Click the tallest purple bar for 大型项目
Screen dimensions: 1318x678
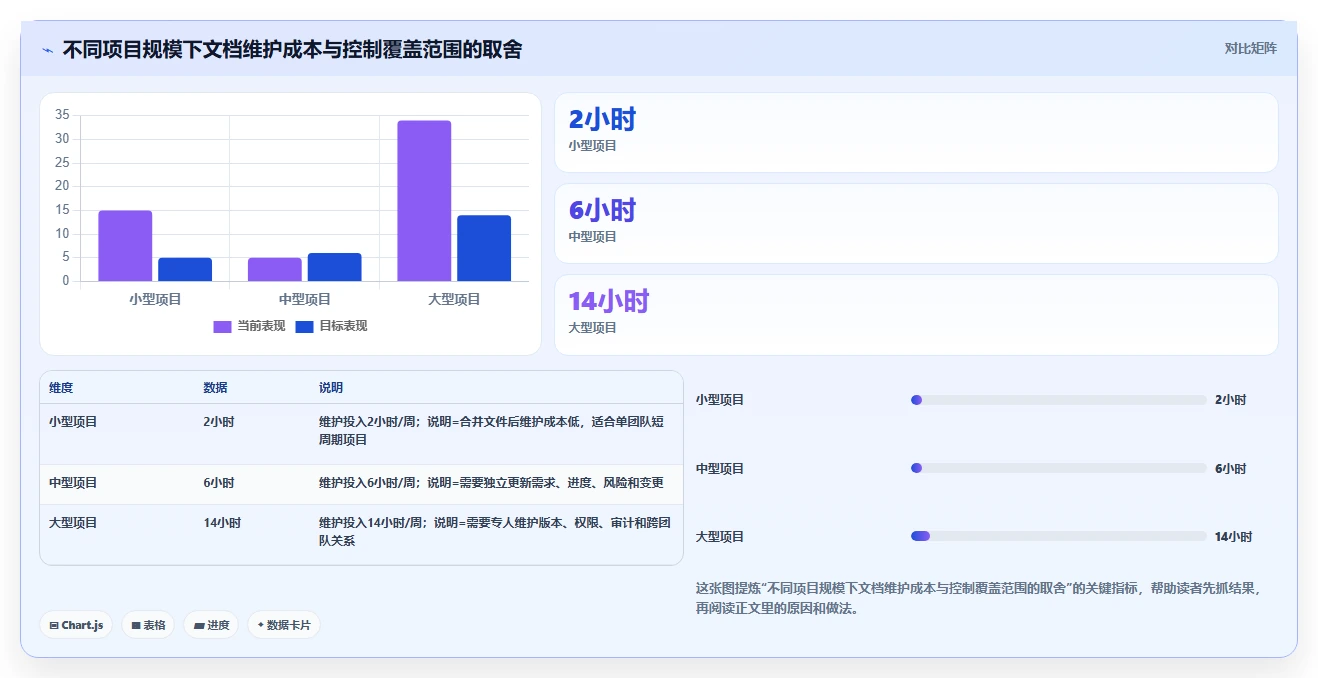click(424, 201)
